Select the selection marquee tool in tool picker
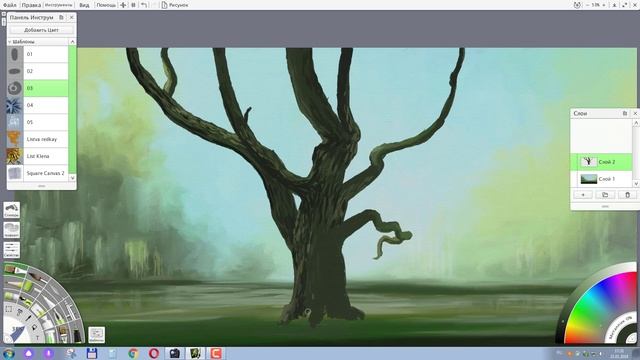This screenshot has height=360, width=640. click(x=9, y=309)
